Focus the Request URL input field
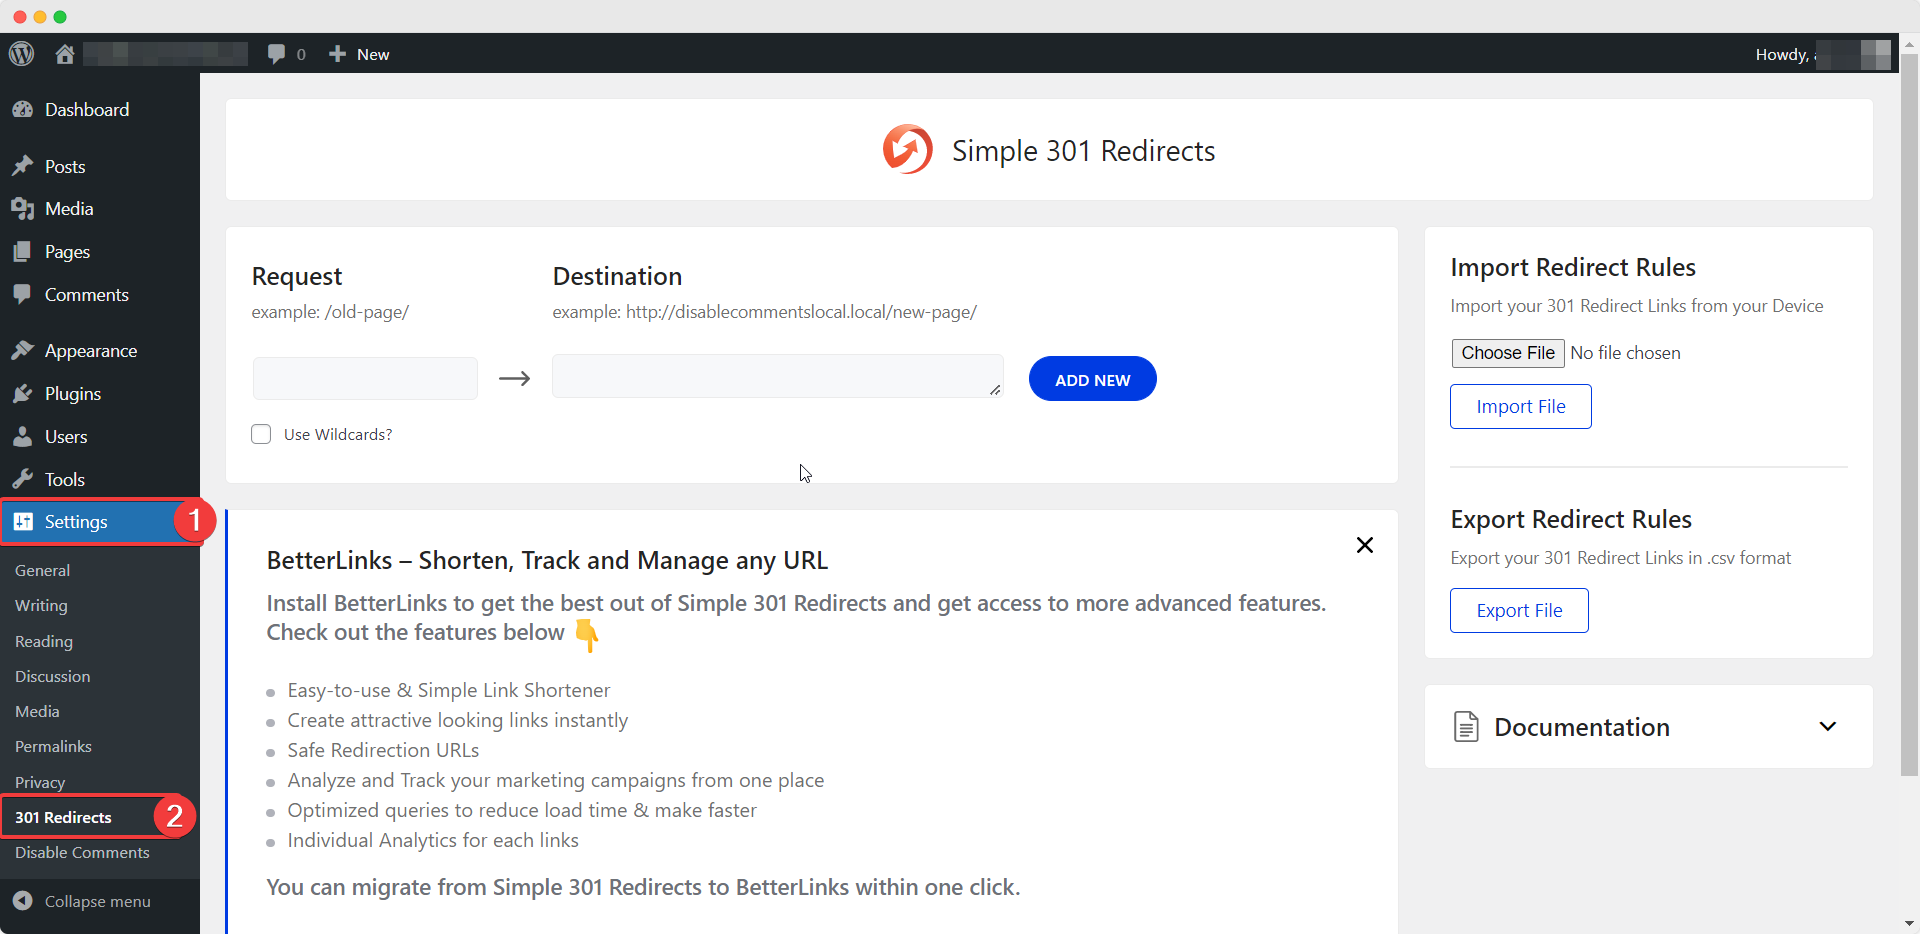The image size is (1920, 934). pos(365,378)
